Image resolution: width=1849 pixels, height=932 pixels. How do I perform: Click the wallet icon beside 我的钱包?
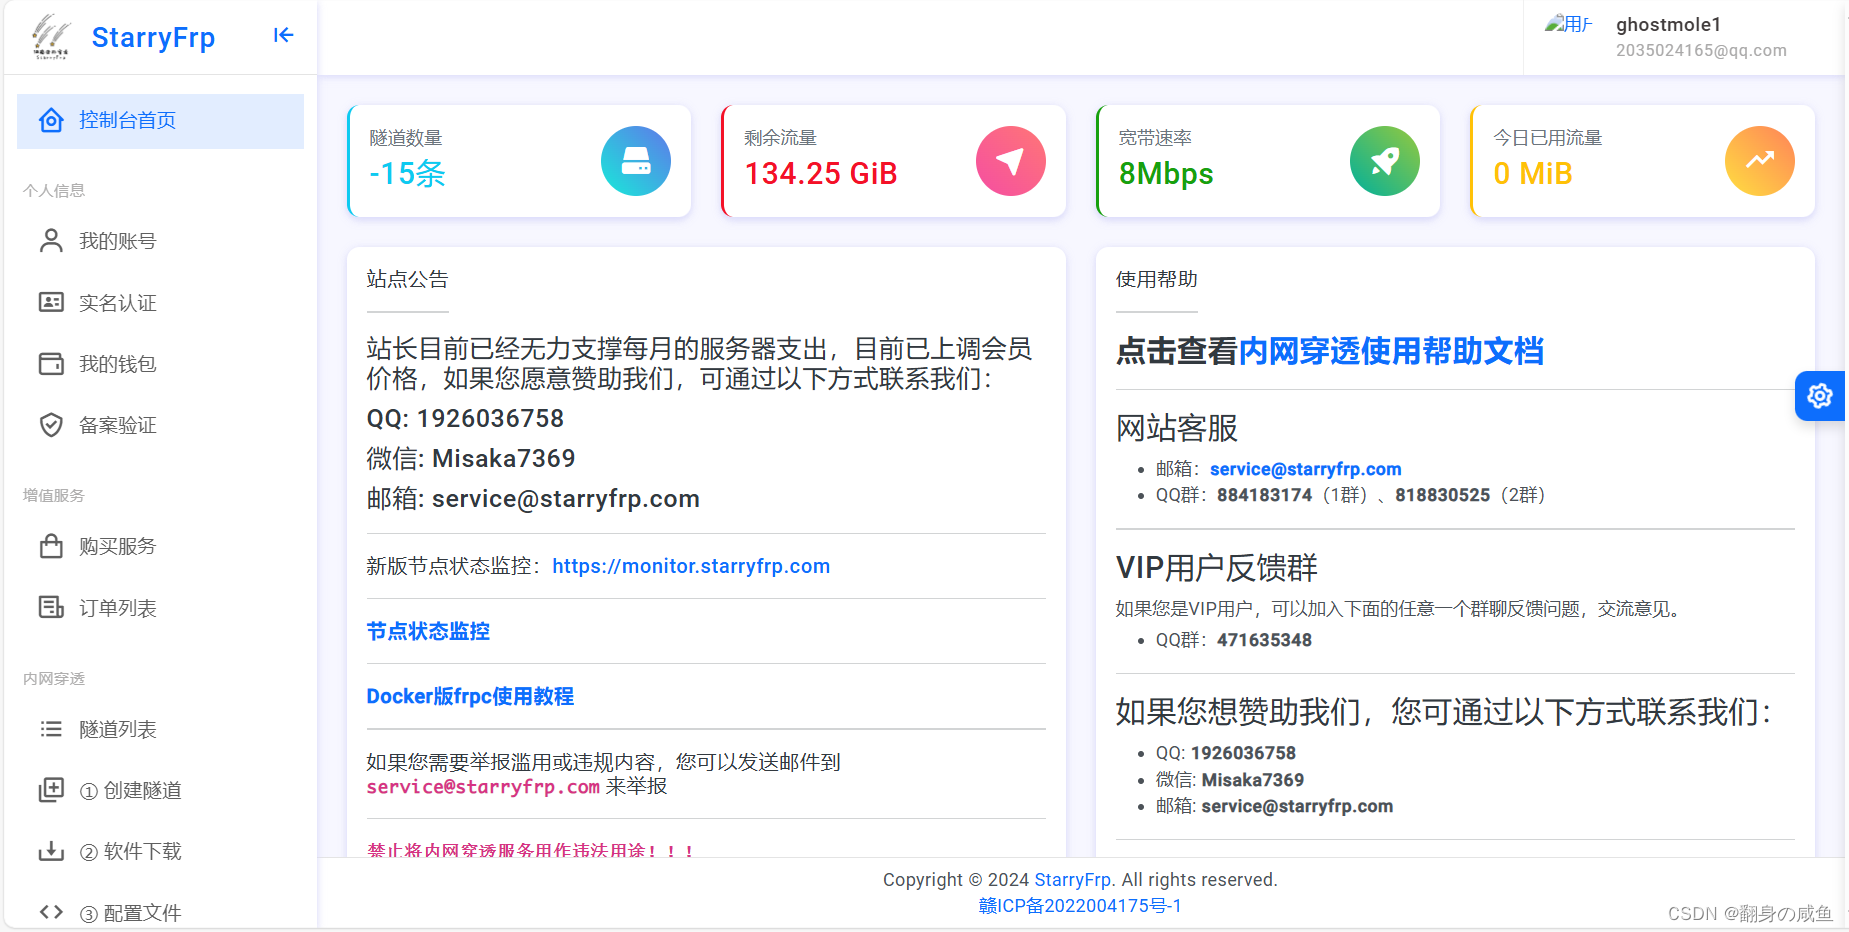point(51,363)
